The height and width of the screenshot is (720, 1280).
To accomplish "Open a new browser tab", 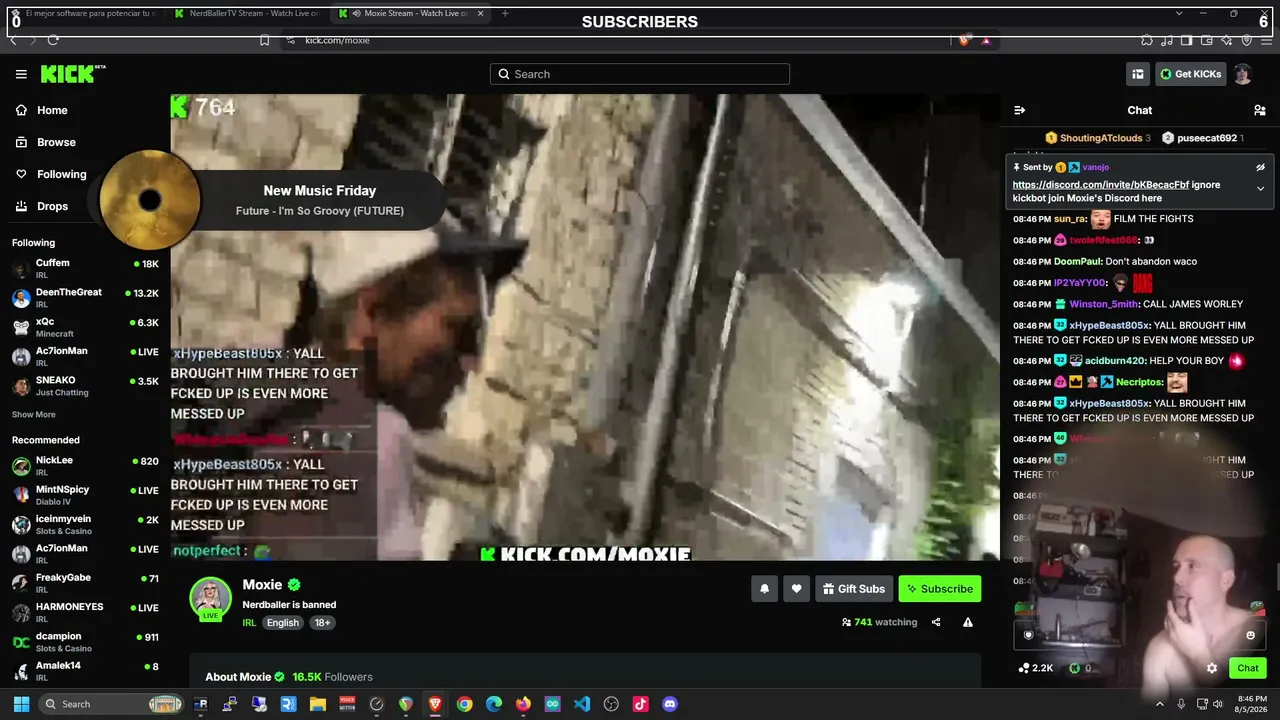I will 505,13.
